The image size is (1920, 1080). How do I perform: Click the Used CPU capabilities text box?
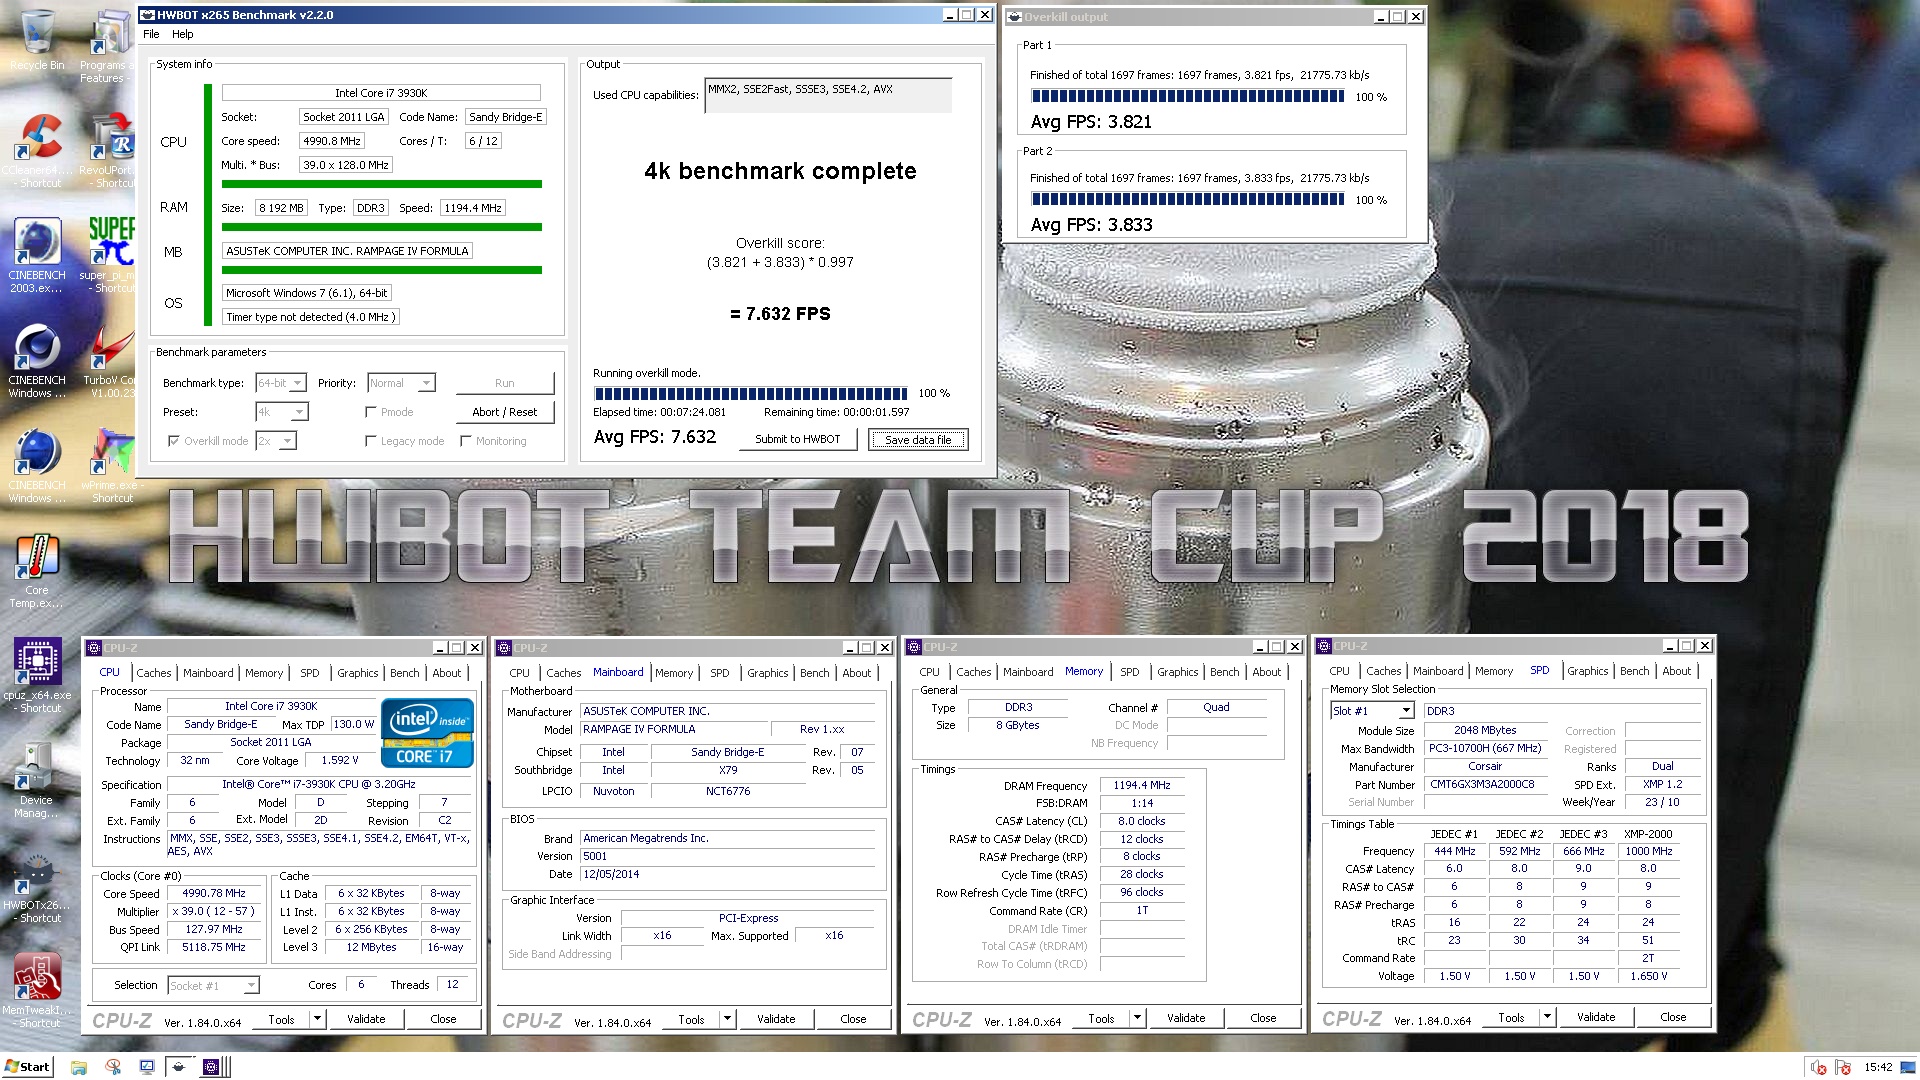(x=828, y=95)
